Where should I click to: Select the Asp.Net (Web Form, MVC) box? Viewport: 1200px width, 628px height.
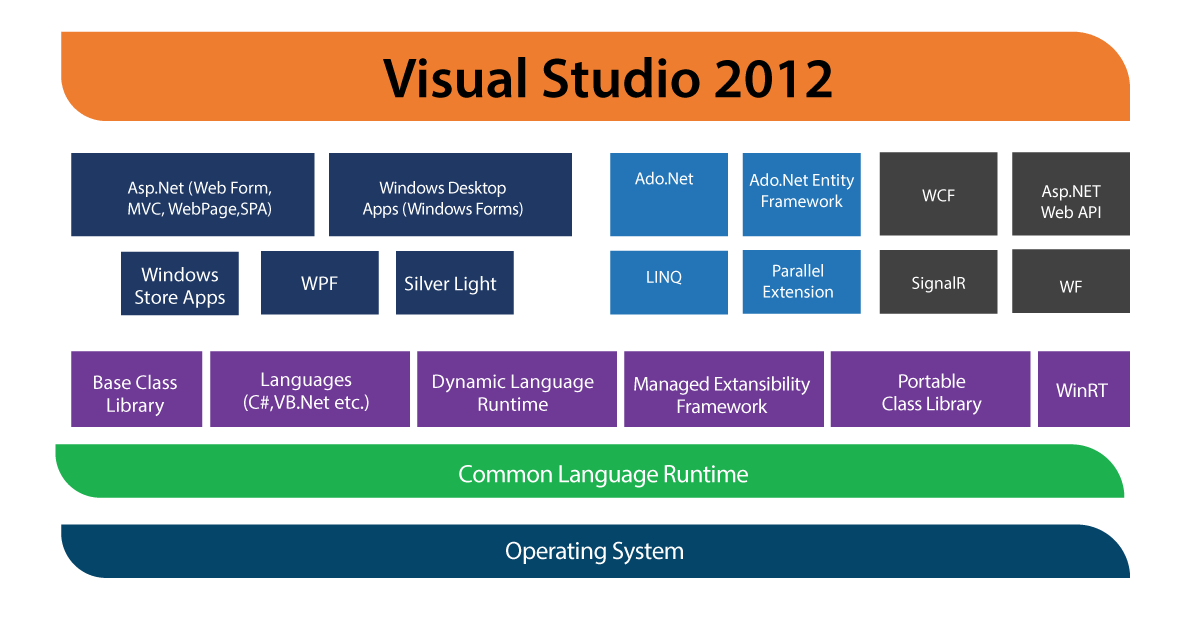tap(193, 194)
